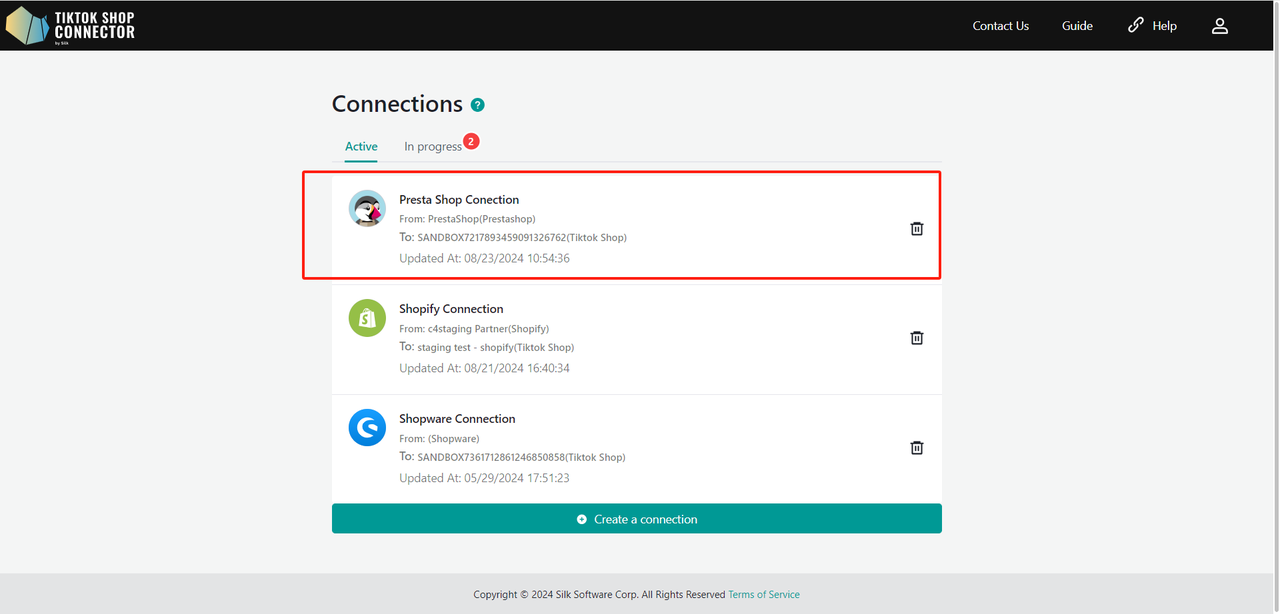Open the Terms of Service link
The height and width of the screenshot is (614, 1280).
pos(764,594)
